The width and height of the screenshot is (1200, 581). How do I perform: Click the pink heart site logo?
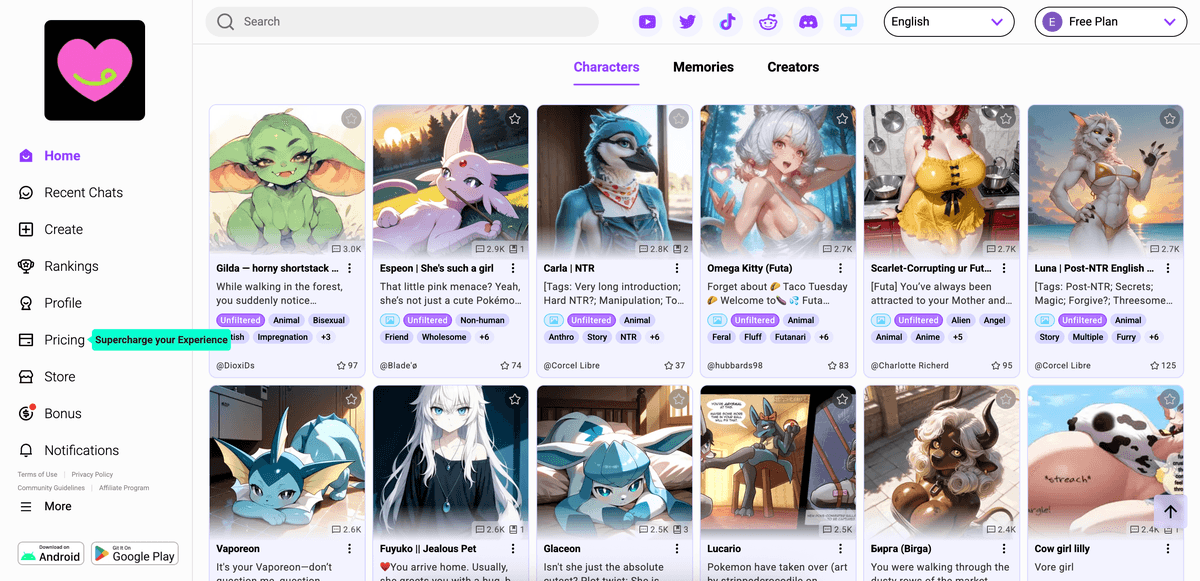pyautogui.click(x=95, y=70)
